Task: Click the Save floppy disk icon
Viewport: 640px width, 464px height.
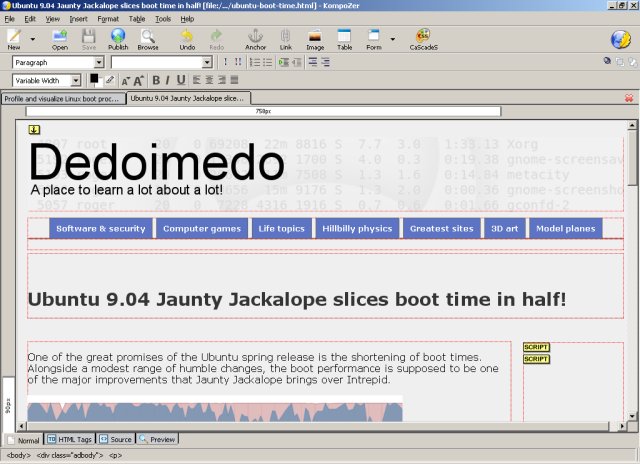Action: click(89, 39)
